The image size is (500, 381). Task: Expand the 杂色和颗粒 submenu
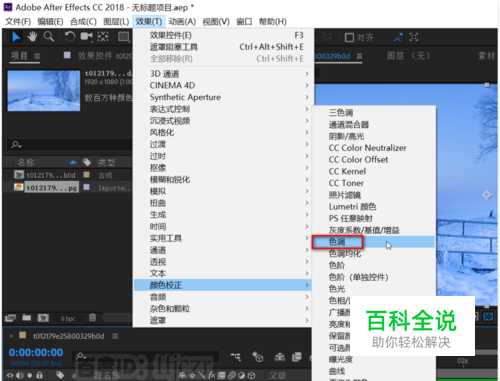(222, 309)
